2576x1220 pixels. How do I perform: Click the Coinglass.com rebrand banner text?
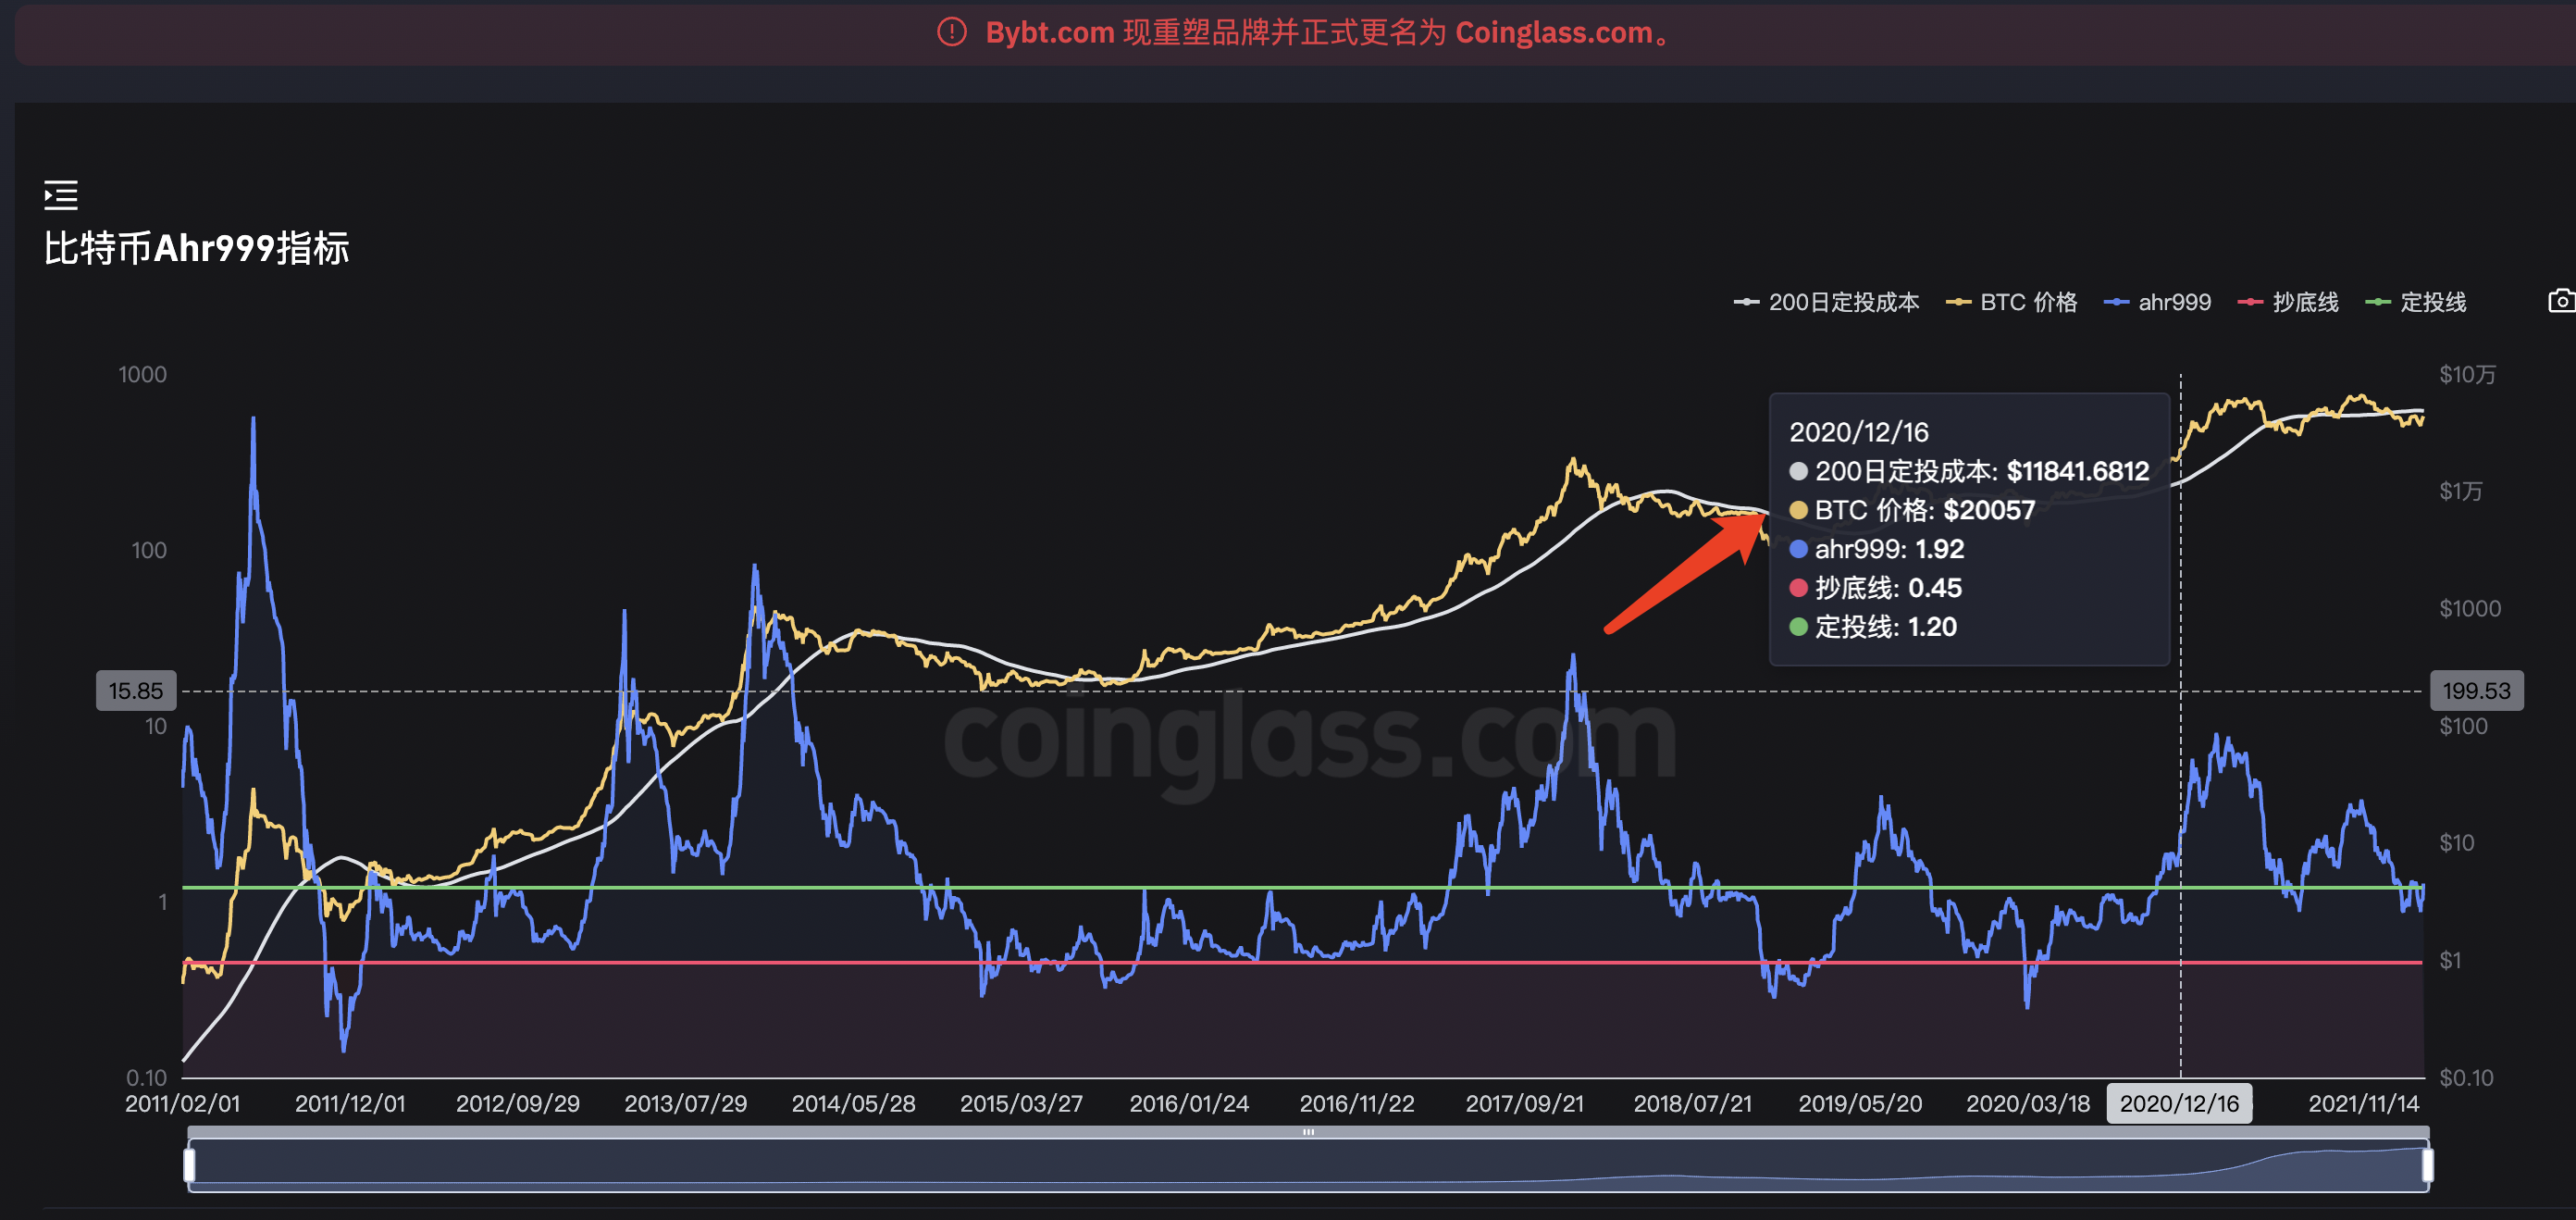point(1320,32)
